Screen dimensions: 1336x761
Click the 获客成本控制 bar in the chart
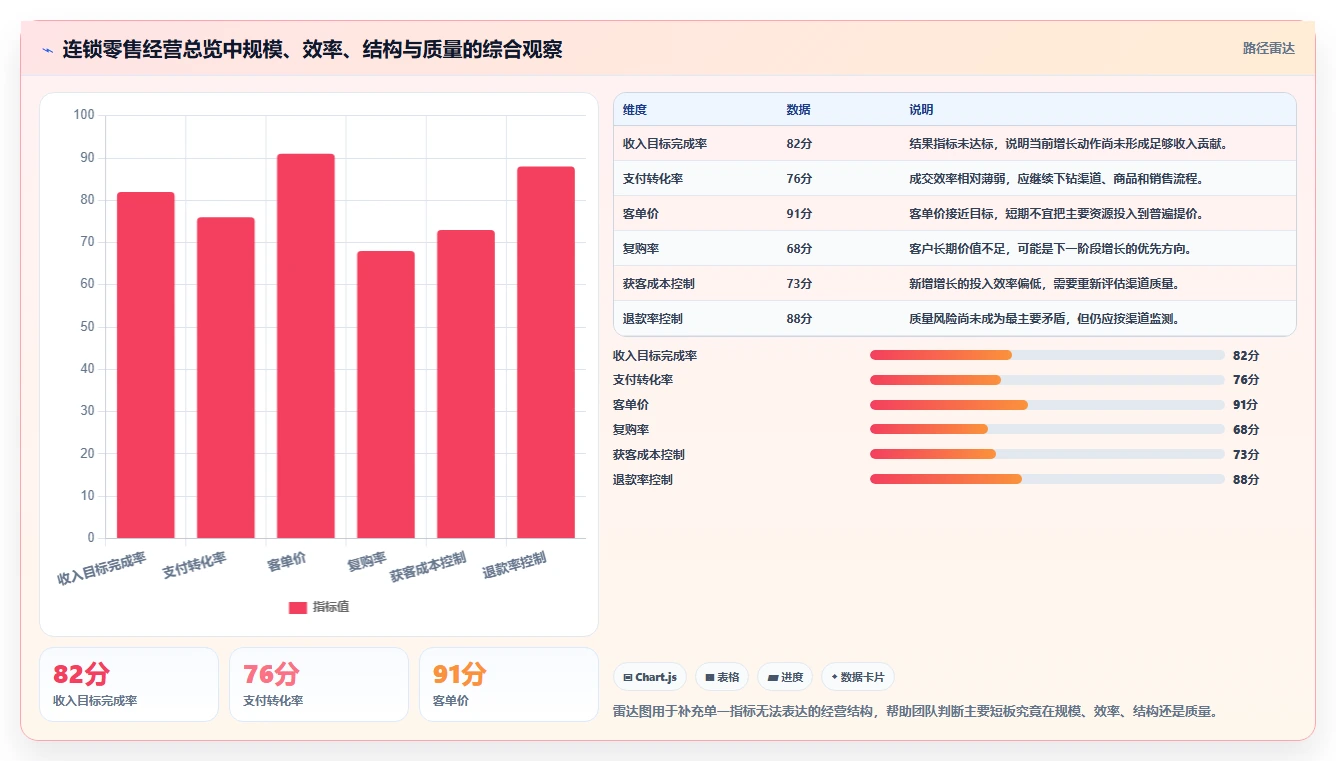coord(466,384)
